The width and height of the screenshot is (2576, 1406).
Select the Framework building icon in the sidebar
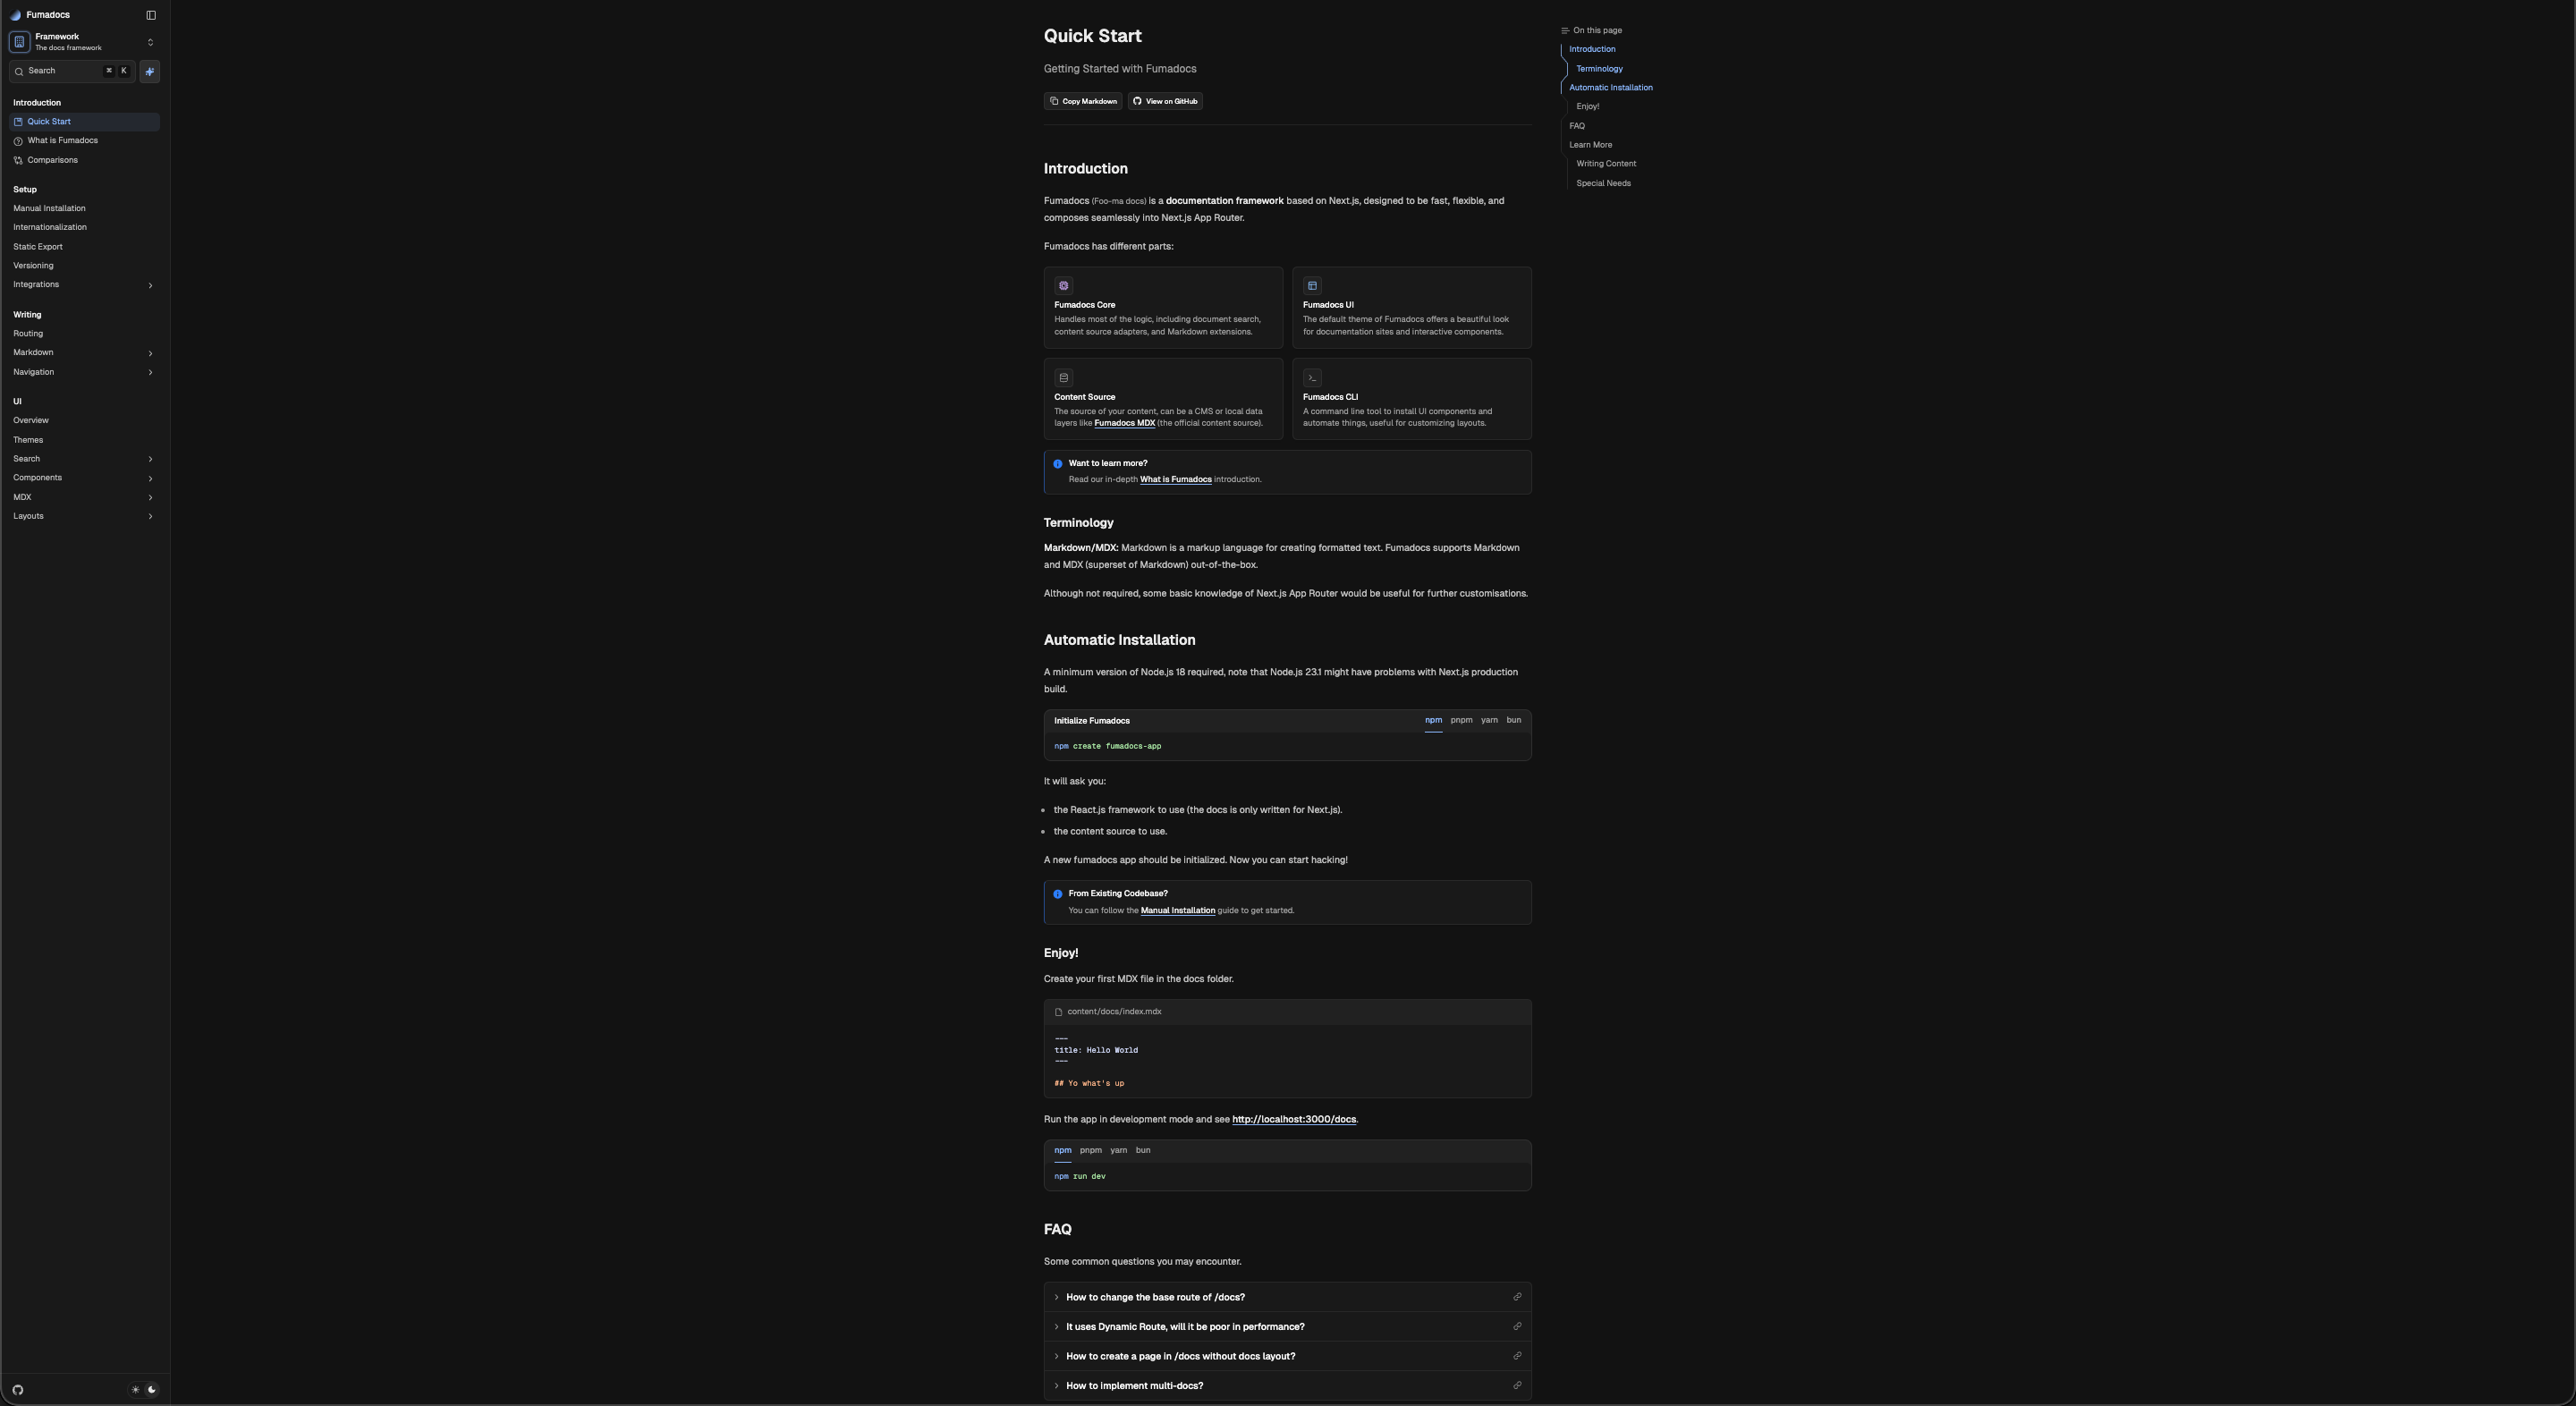pyautogui.click(x=19, y=42)
